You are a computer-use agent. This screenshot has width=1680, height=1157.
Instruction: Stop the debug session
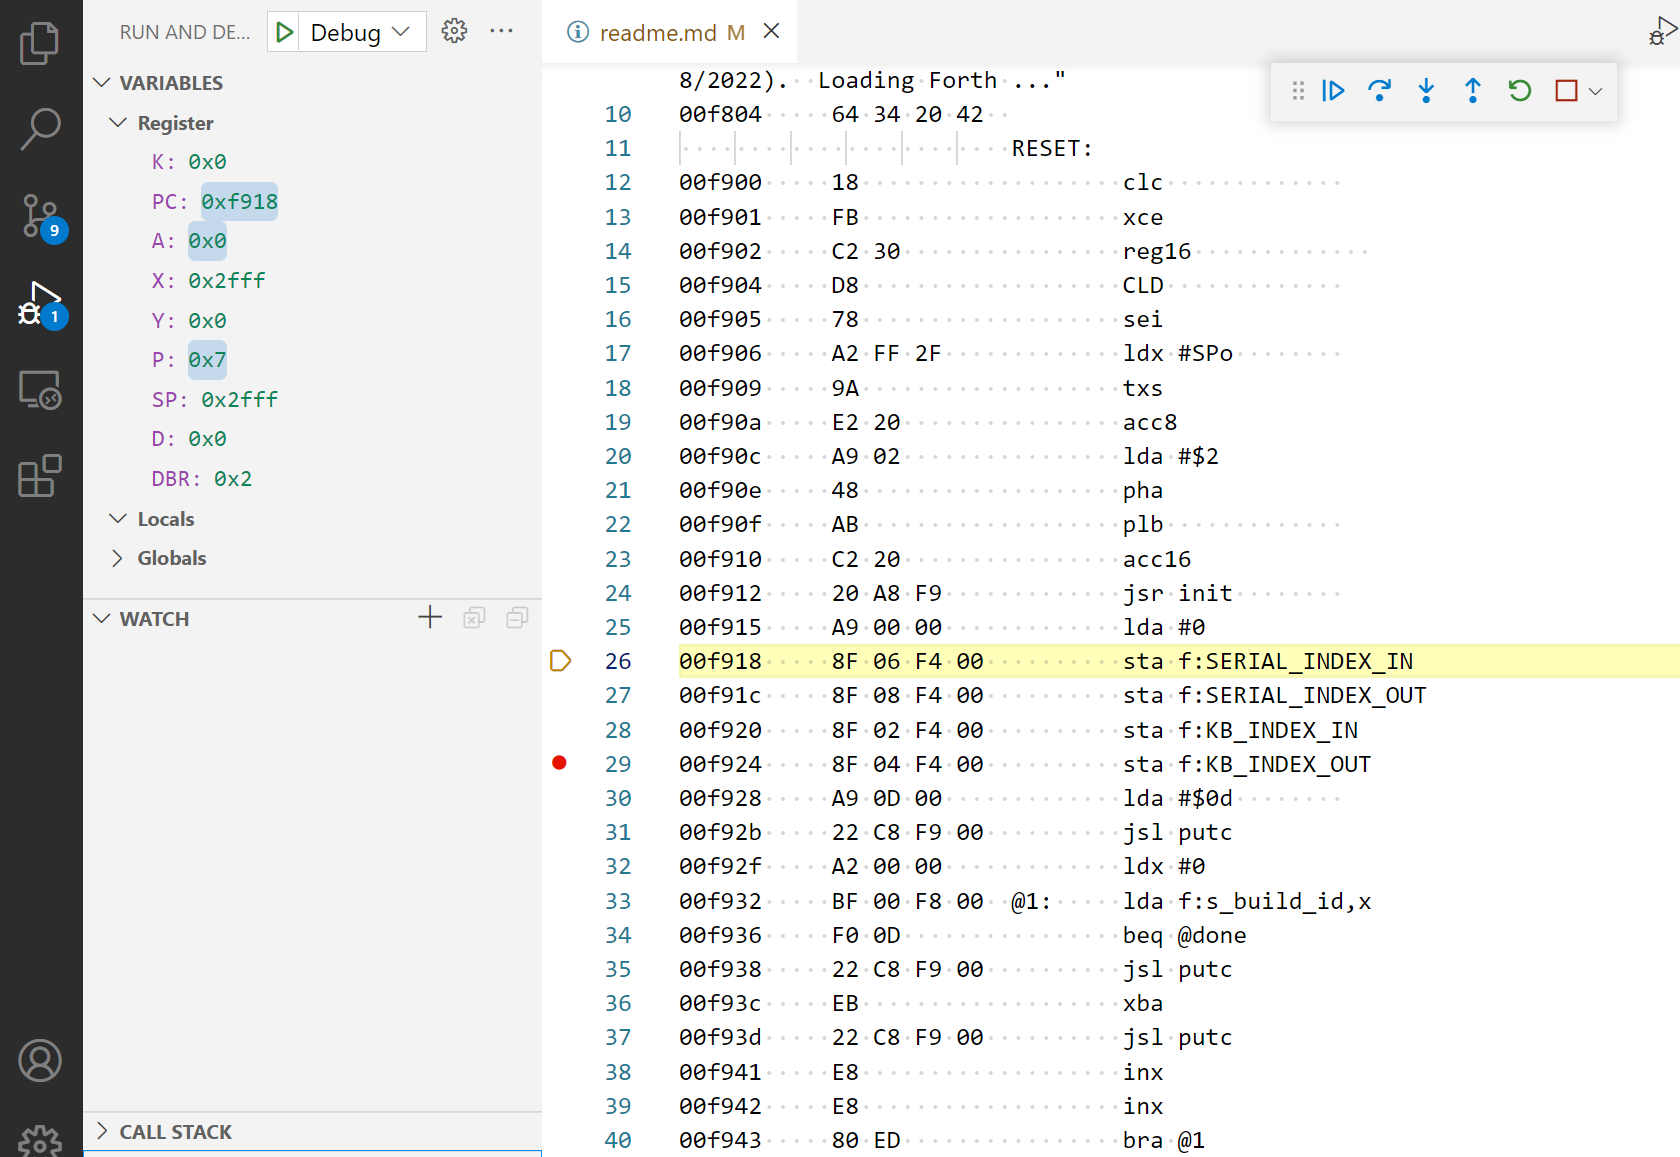(1566, 91)
